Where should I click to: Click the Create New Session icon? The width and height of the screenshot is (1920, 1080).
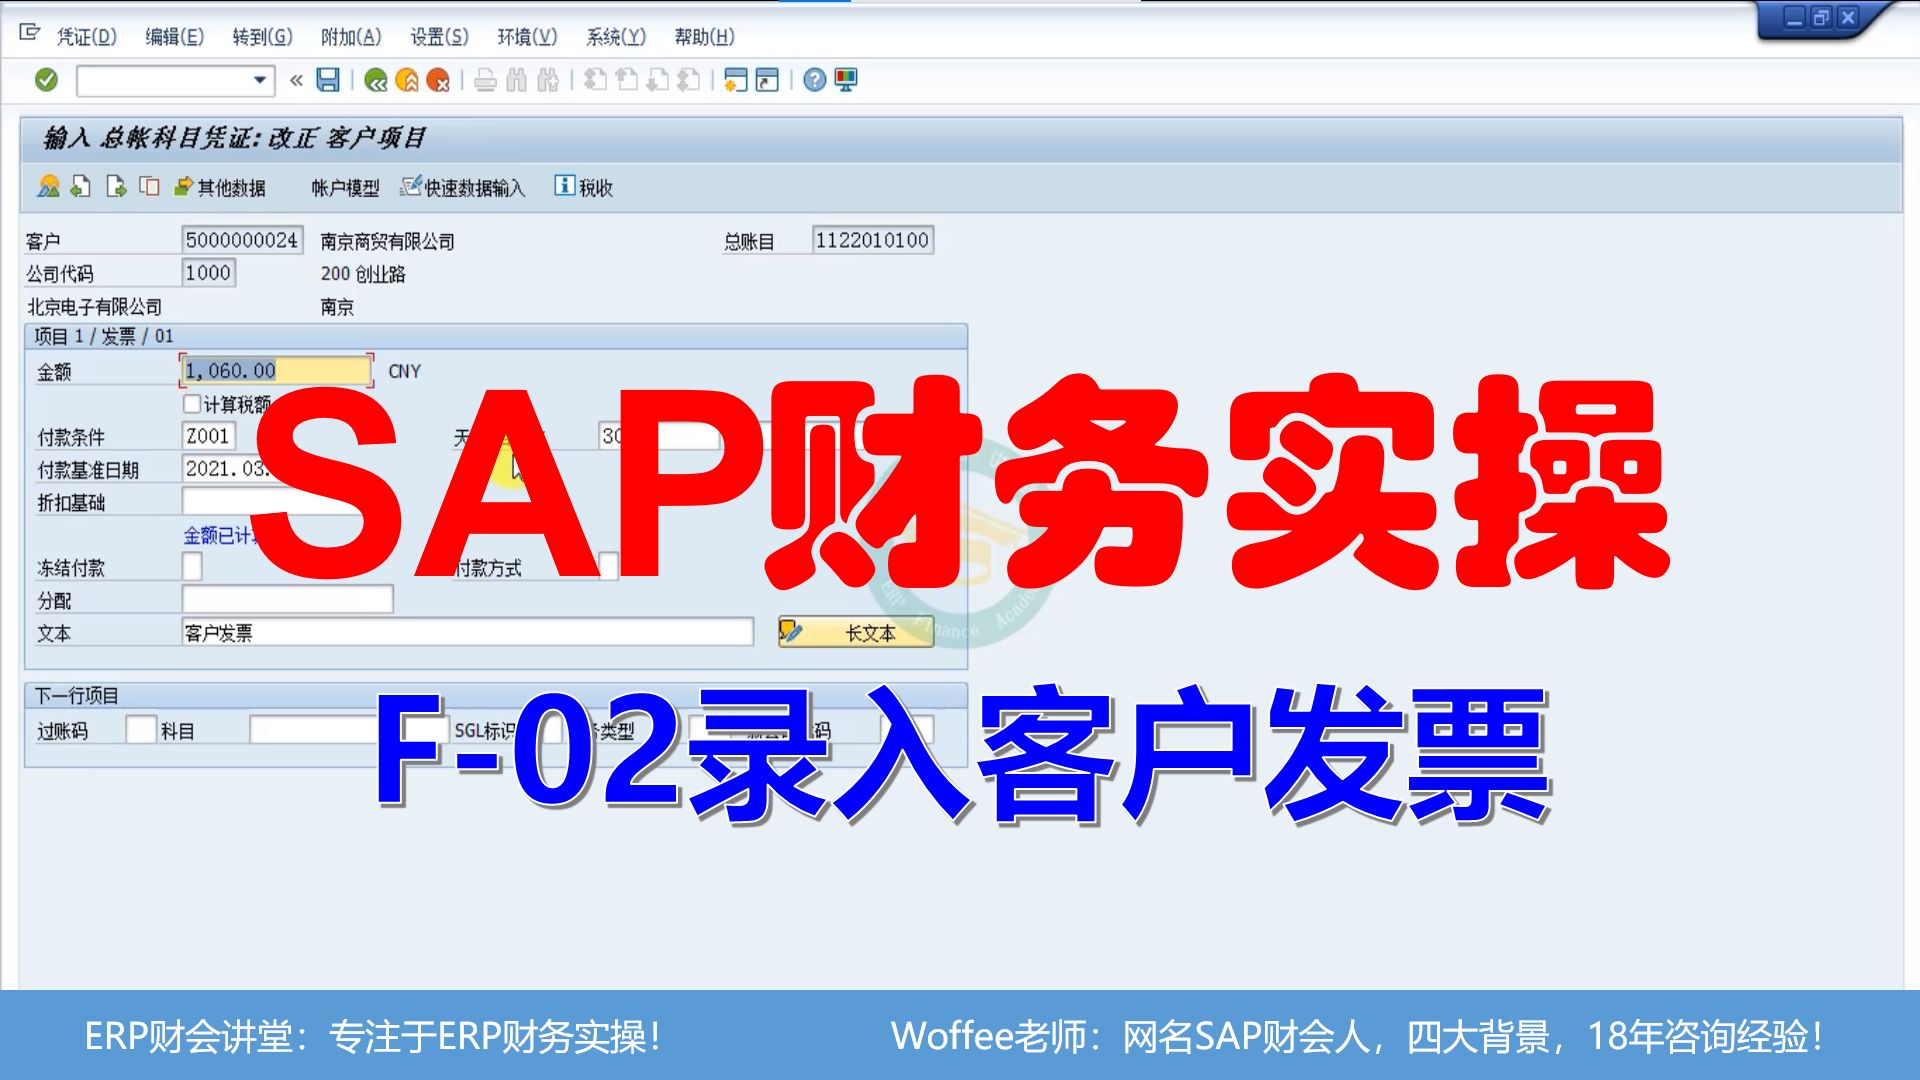tap(736, 80)
